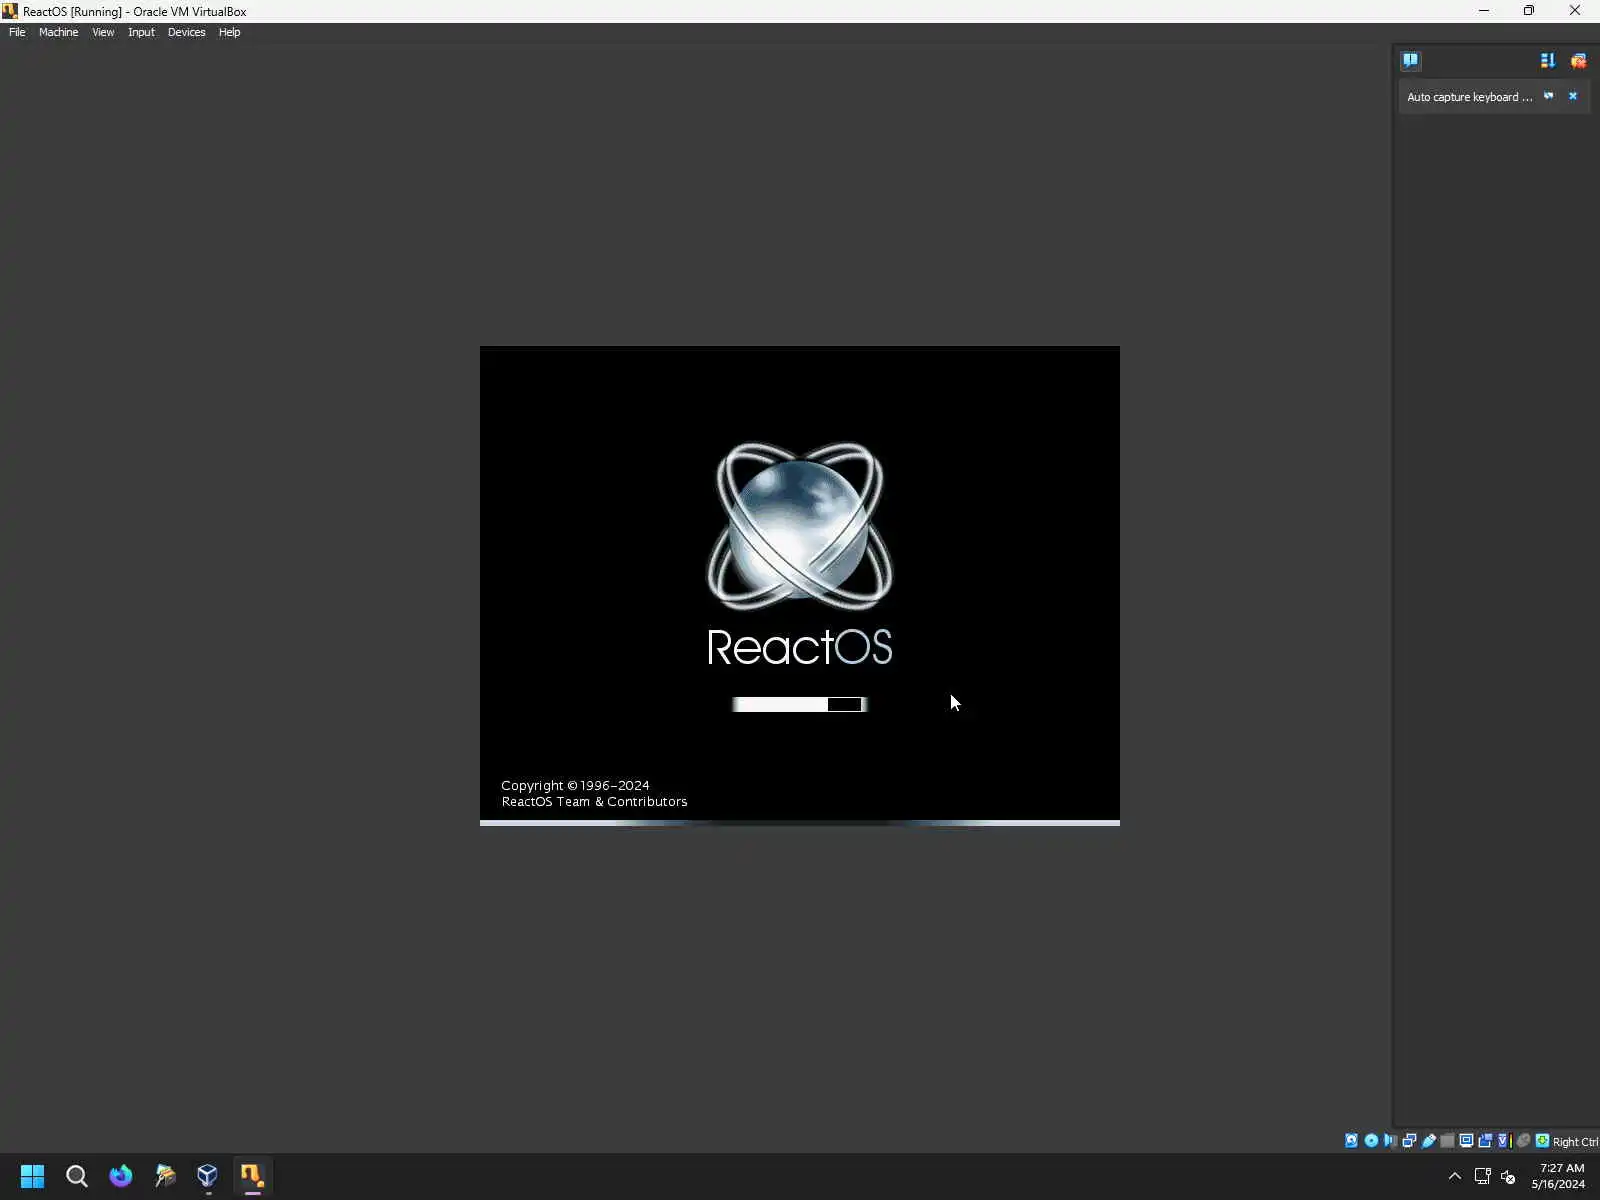Click the display status icon
The width and height of the screenshot is (1600, 1200).
1466,1140
